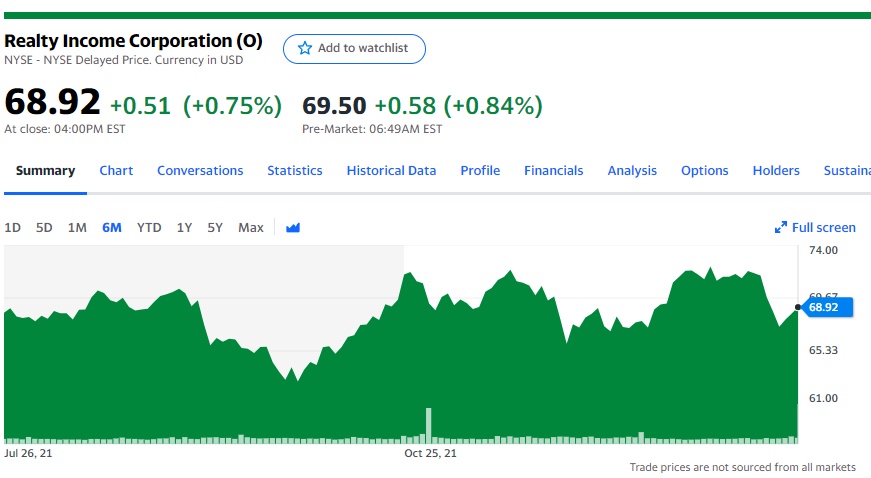Click the Oct 25, 21 date label
The height and width of the screenshot is (478, 871).
[x=431, y=453]
